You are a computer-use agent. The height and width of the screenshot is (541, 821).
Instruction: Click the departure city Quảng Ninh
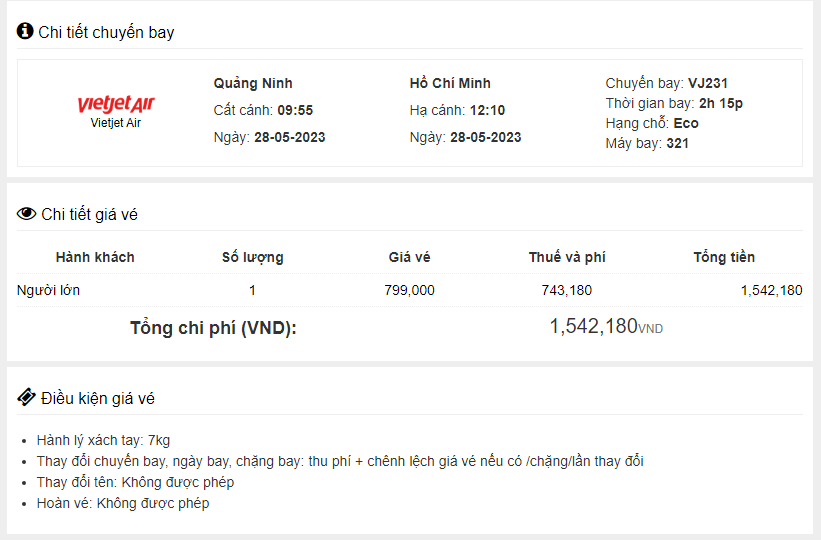click(x=253, y=83)
